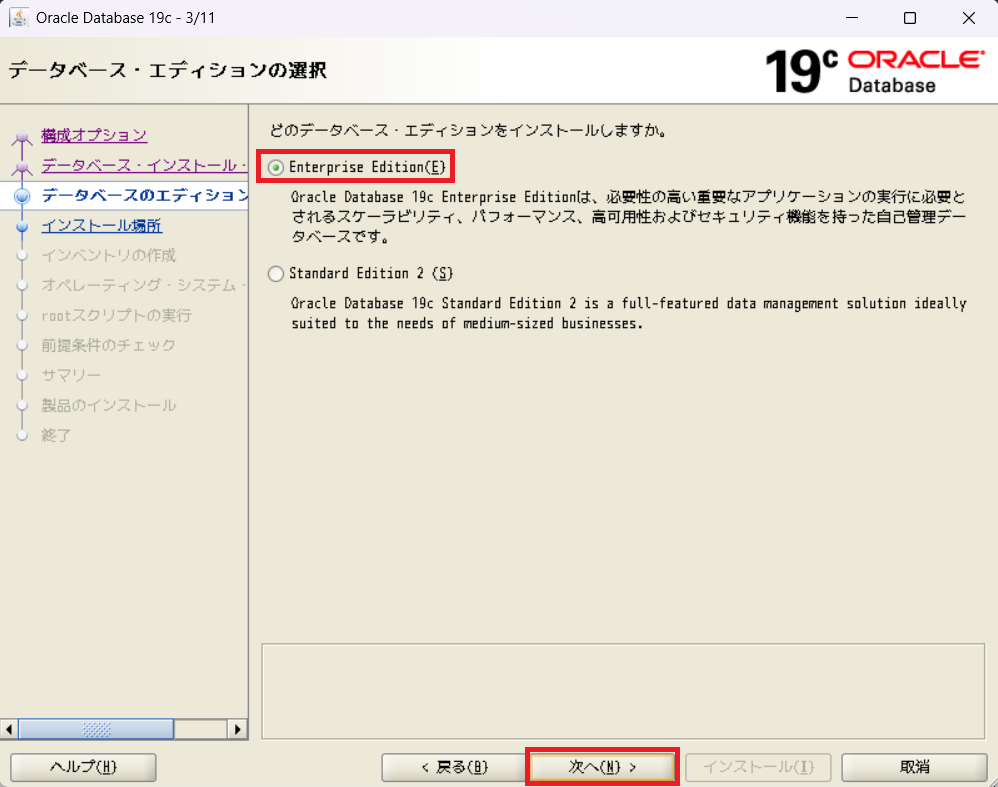Click the < 戻る(B) button

coord(454,767)
